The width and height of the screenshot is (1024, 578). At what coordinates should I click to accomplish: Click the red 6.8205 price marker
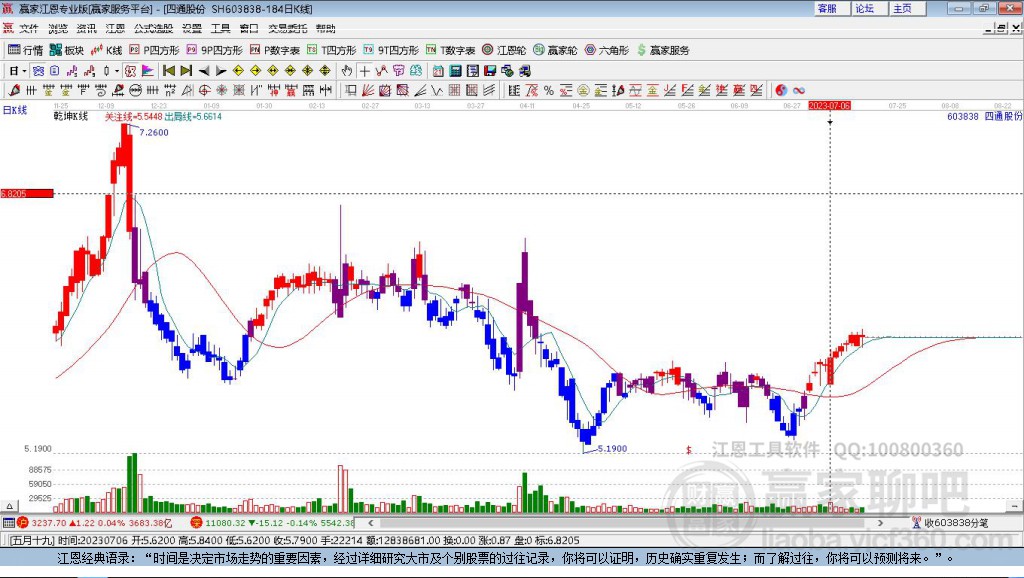[26, 193]
